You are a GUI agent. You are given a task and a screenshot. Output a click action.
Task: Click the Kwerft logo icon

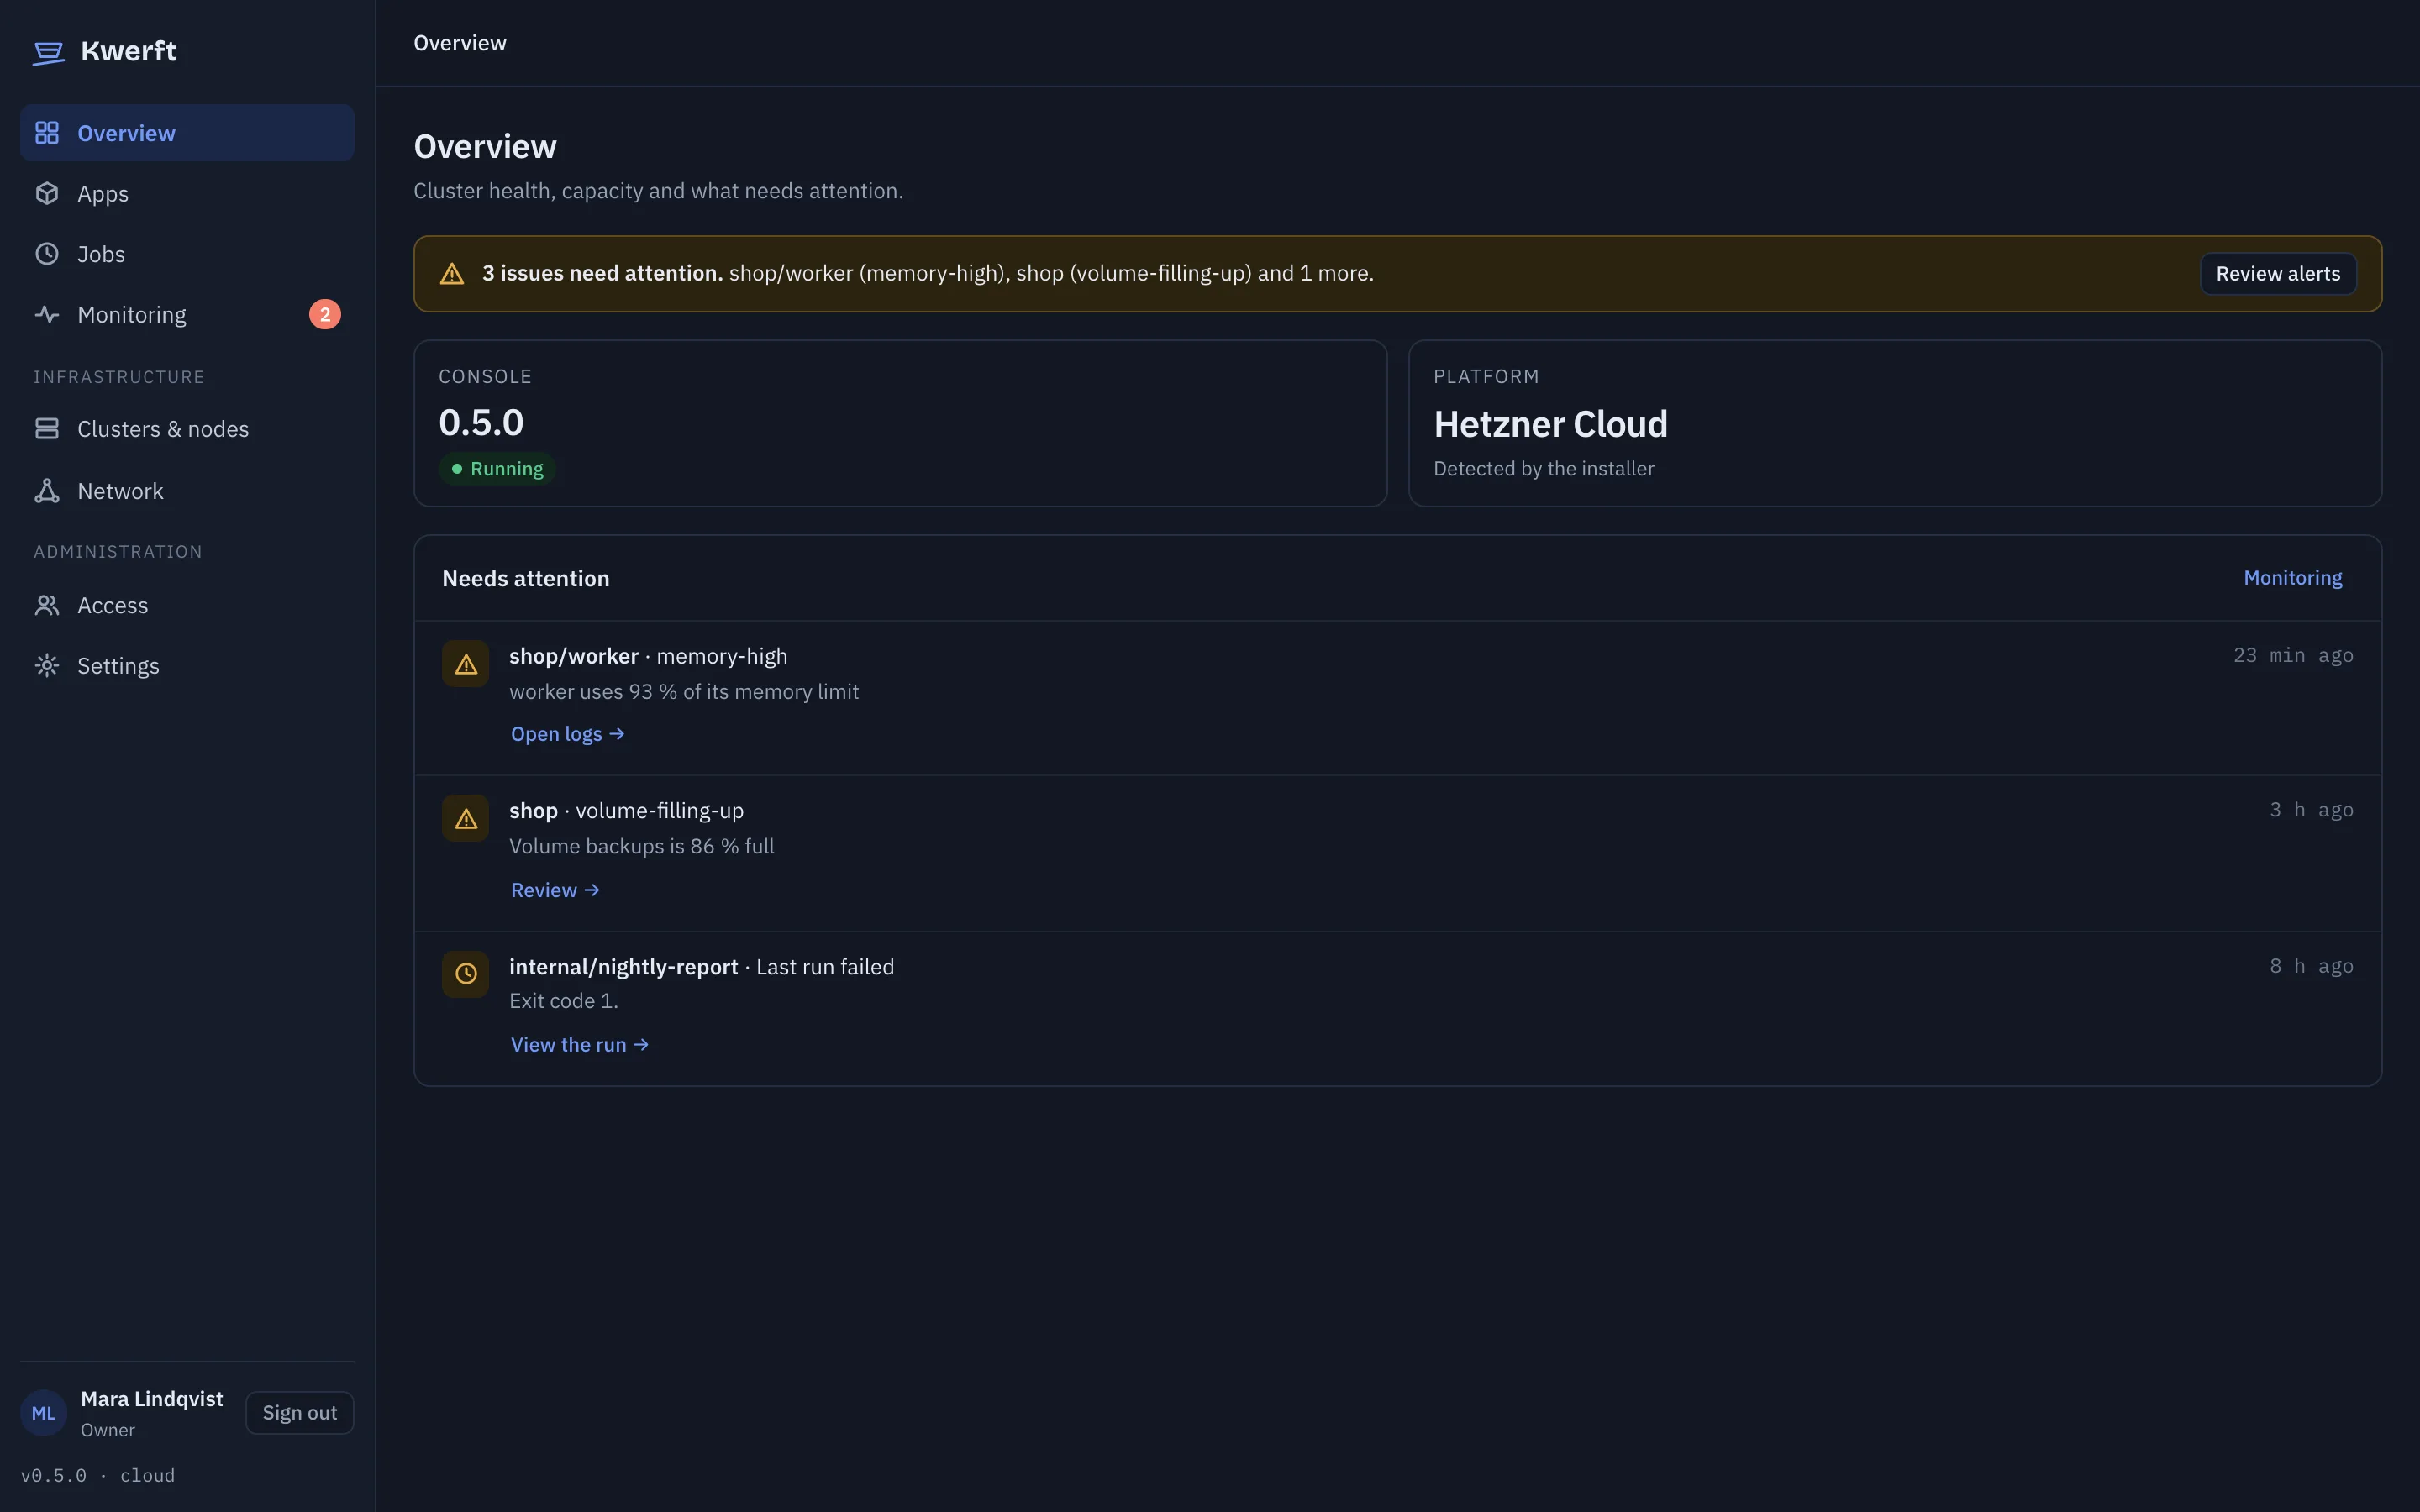pos(48,52)
